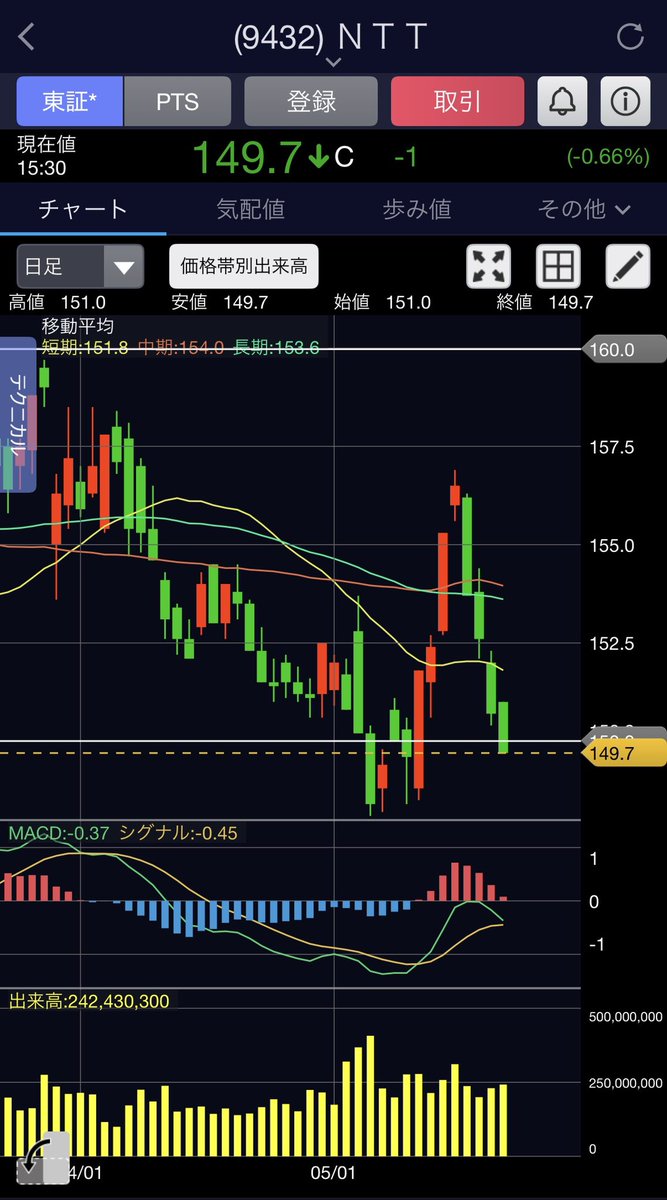Tap the MACD:-0.37 indicator label
This screenshot has width=667, height=1200.
tap(59, 832)
